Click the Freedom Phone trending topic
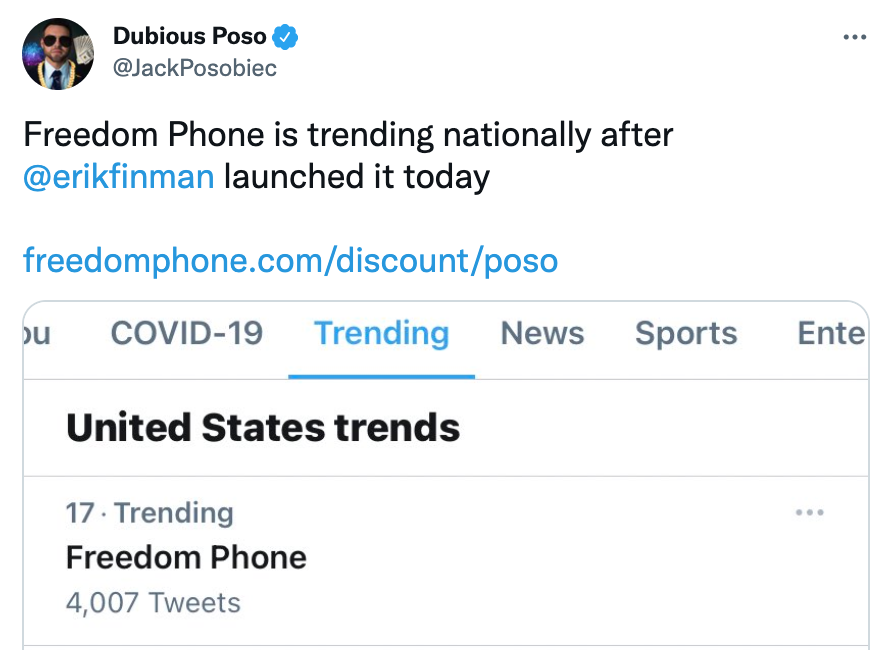The height and width of the screenshot is (650, 894). coord(186,557)
